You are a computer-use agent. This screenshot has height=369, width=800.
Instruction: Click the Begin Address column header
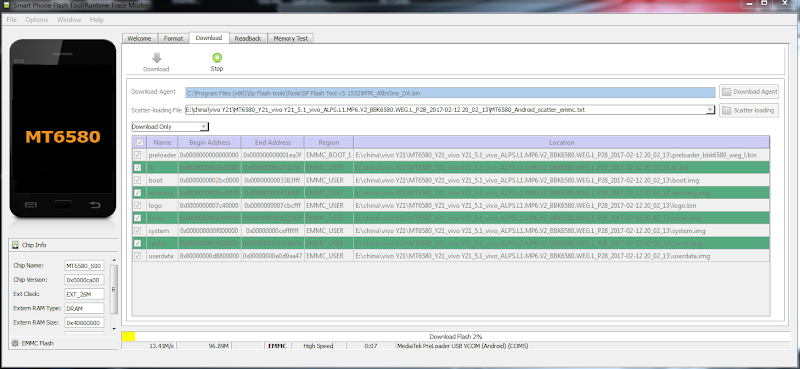[210, 142]
